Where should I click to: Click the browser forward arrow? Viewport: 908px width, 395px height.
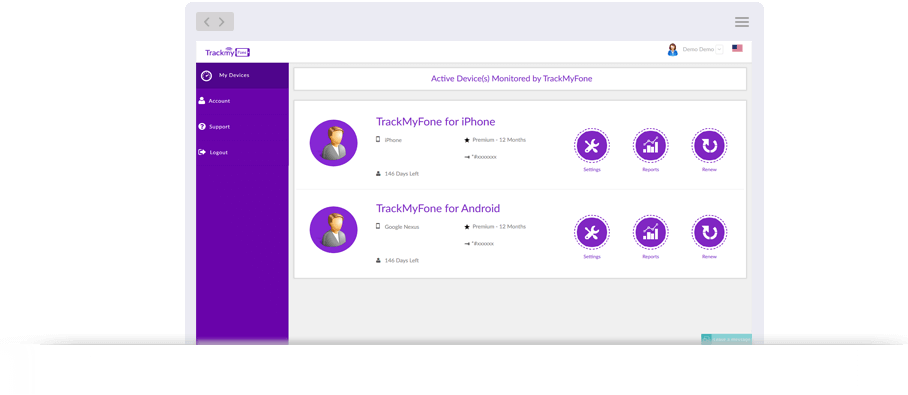click(222, 22)
